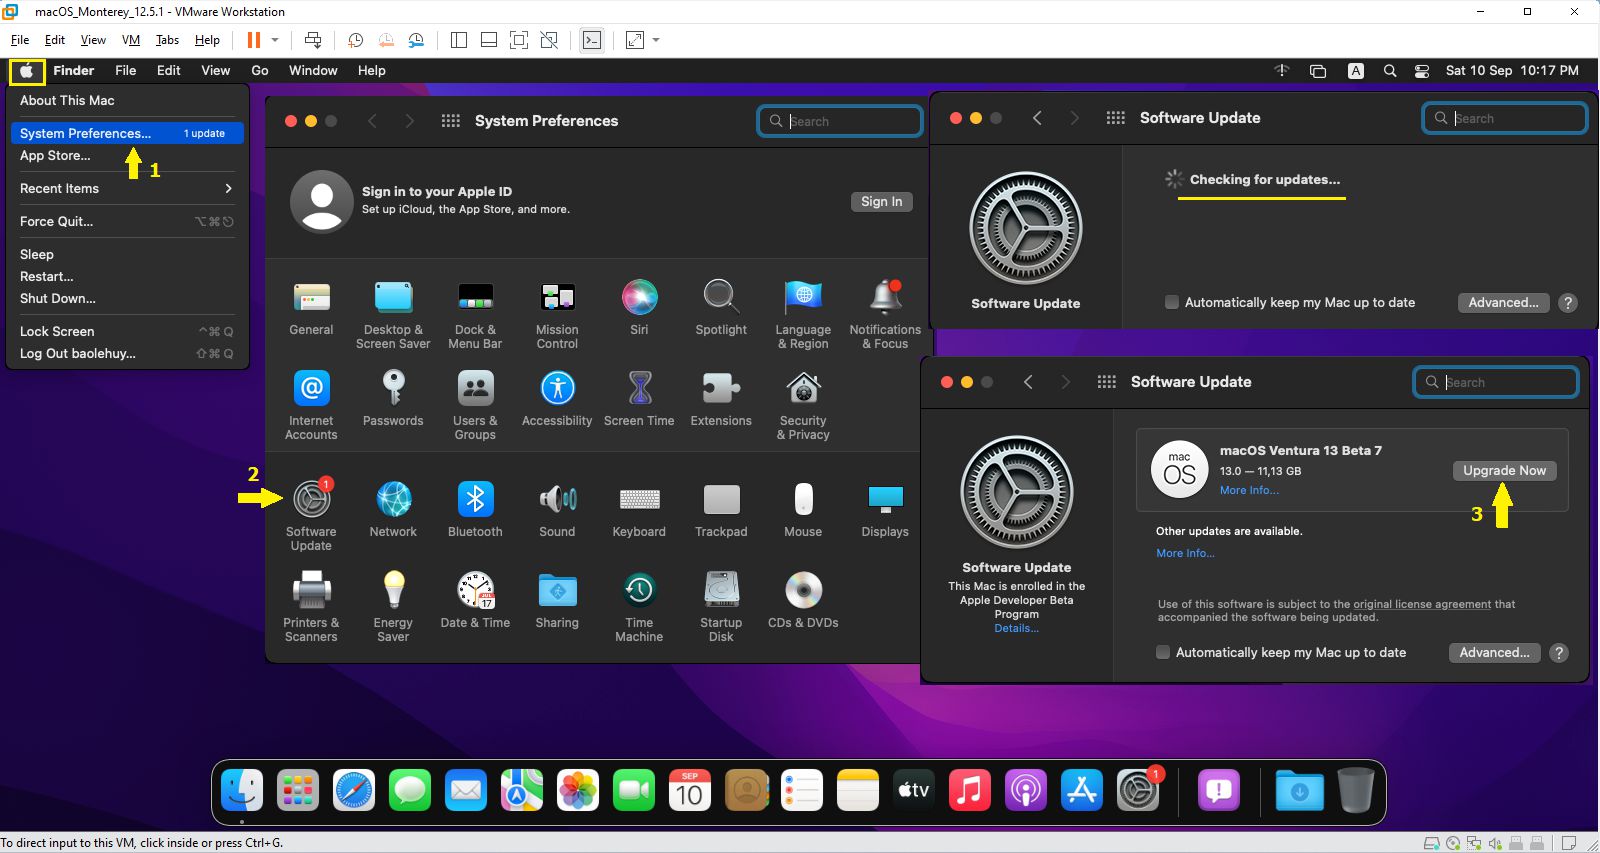Enable auto-update checkbox in Ventura upgrade window
1600x853 pixels.
1163,652
